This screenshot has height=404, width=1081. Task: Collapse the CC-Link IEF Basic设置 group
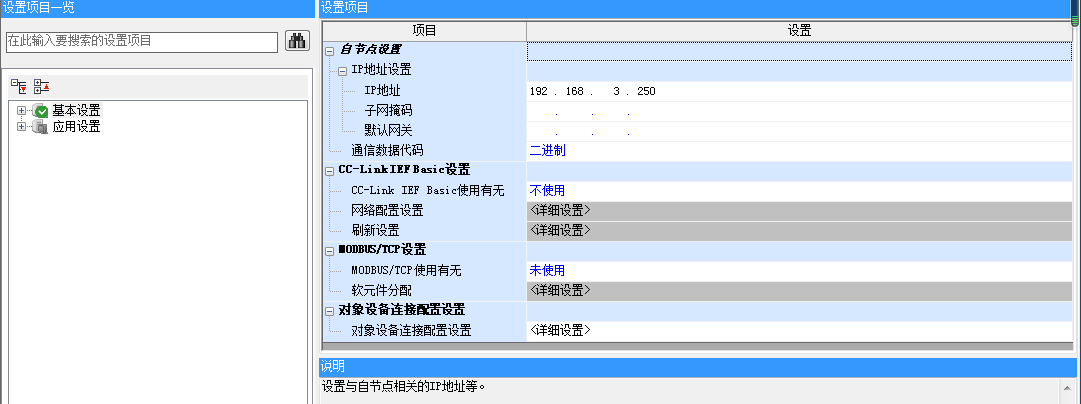pos(331,170)
